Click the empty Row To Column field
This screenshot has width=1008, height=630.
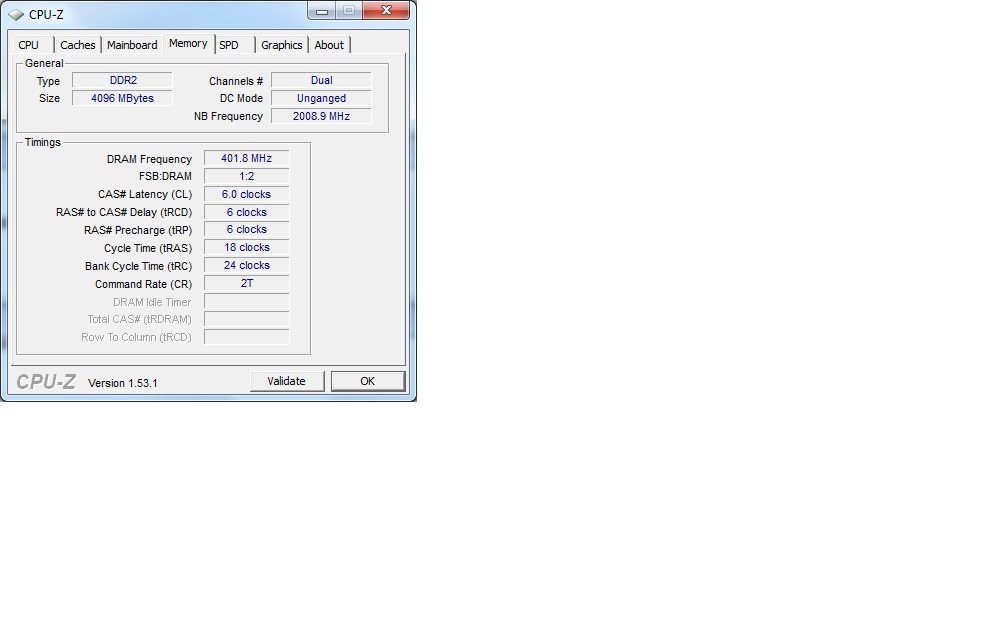point(247,337)
